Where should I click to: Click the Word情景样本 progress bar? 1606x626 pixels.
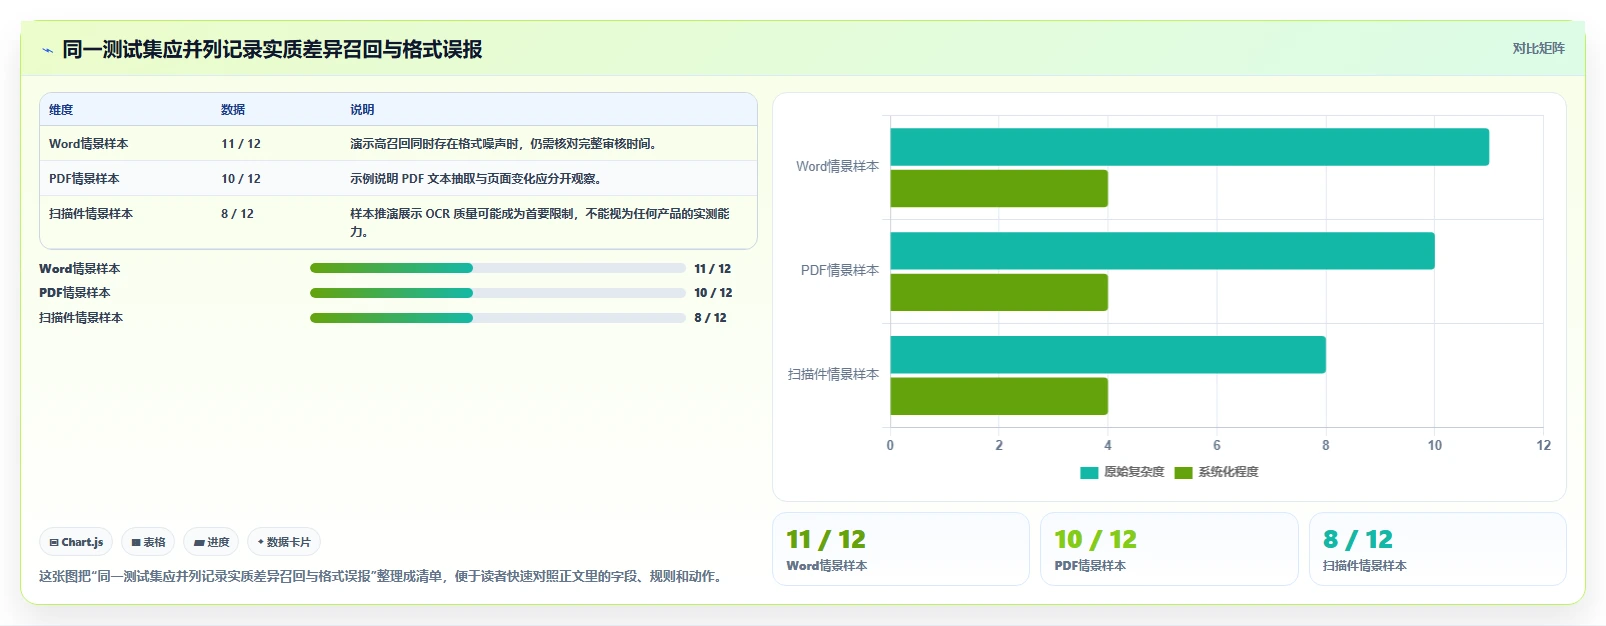(497, 268)
